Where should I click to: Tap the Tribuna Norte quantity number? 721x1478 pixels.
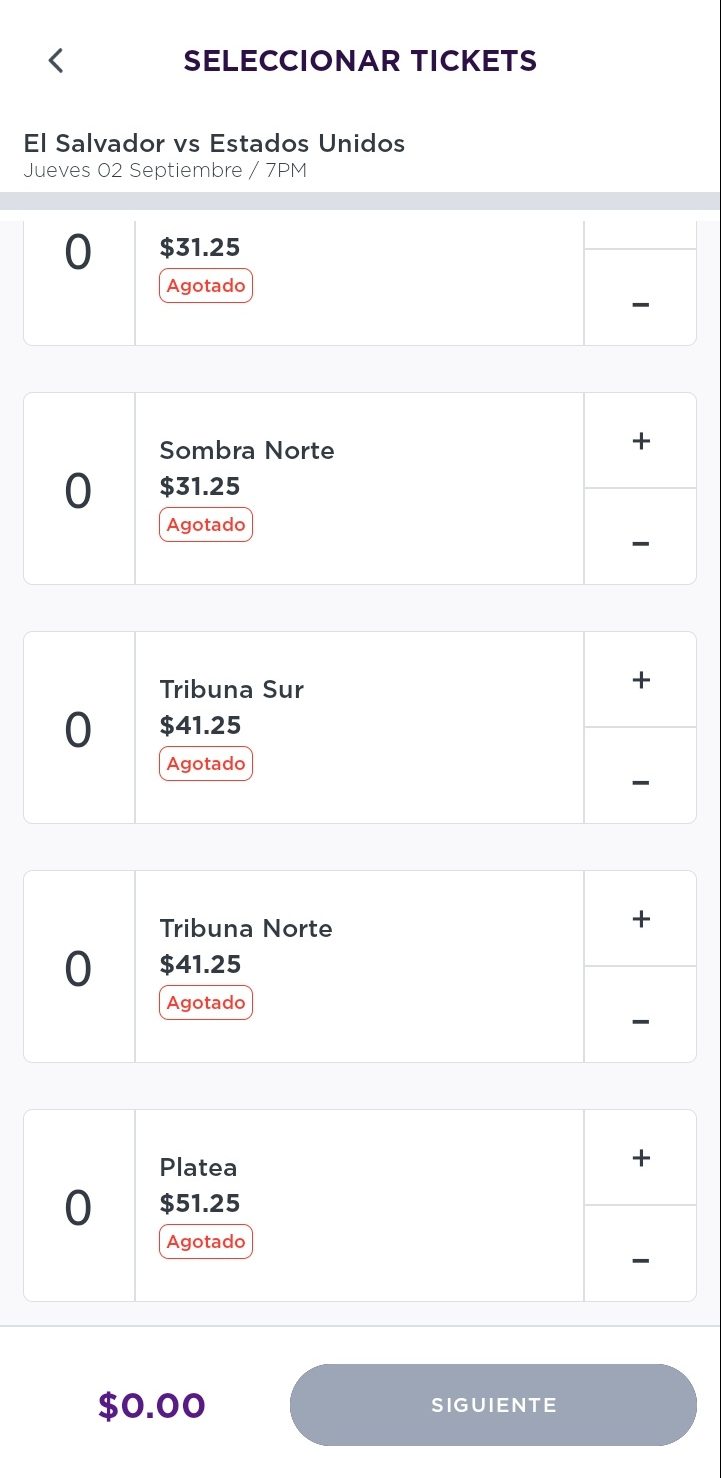(78, 968)
